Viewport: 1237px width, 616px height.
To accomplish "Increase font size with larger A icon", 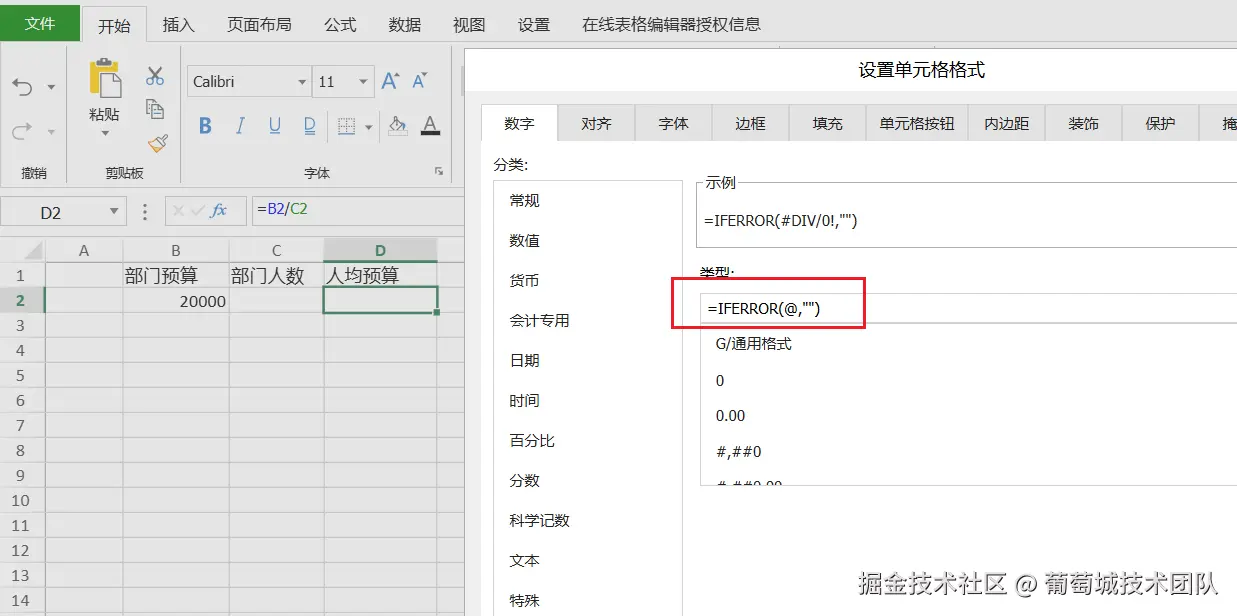I will pos(391,81).
